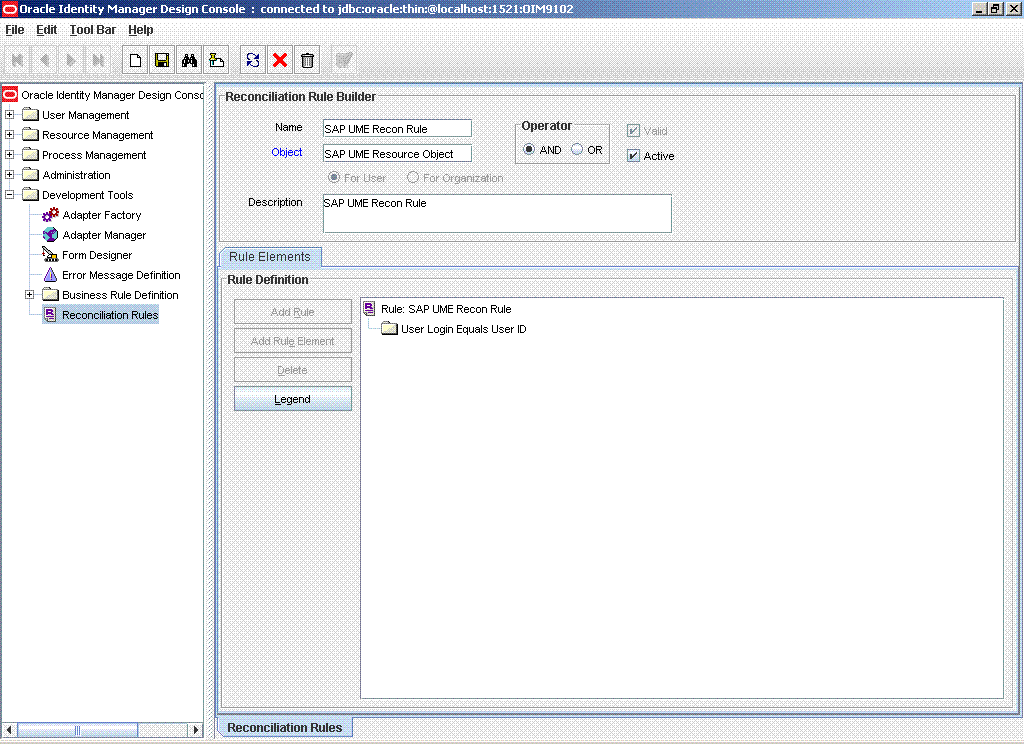Image resolution: width=1024 pixels, height=744 pixels.
Task: Select Error Message Definition in the tree
Action: 121,275
